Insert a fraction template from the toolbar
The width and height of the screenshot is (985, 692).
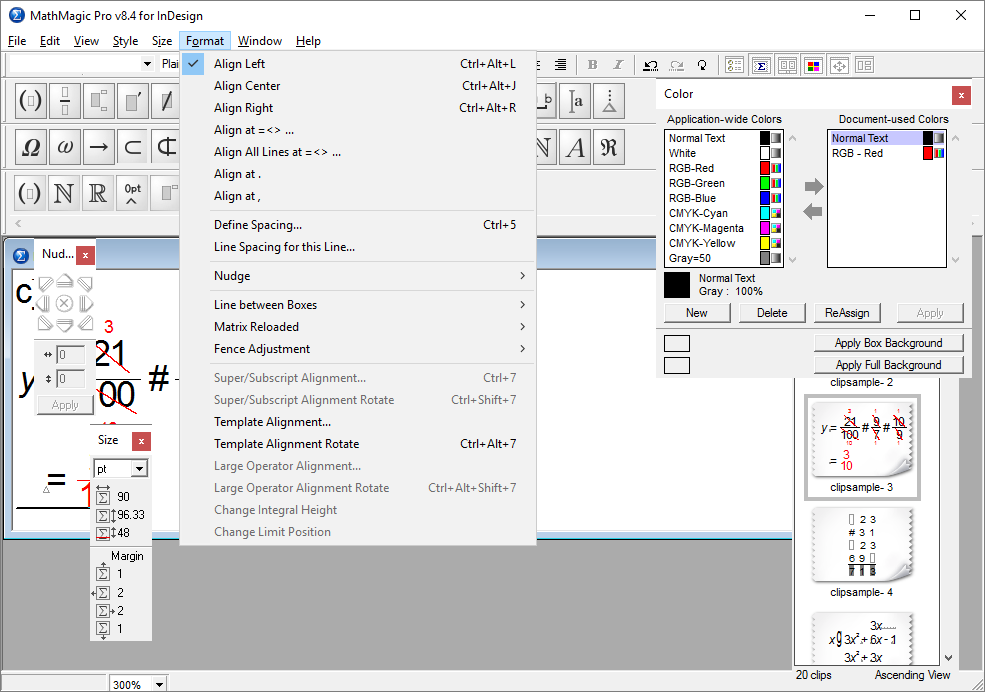(65, 100)
